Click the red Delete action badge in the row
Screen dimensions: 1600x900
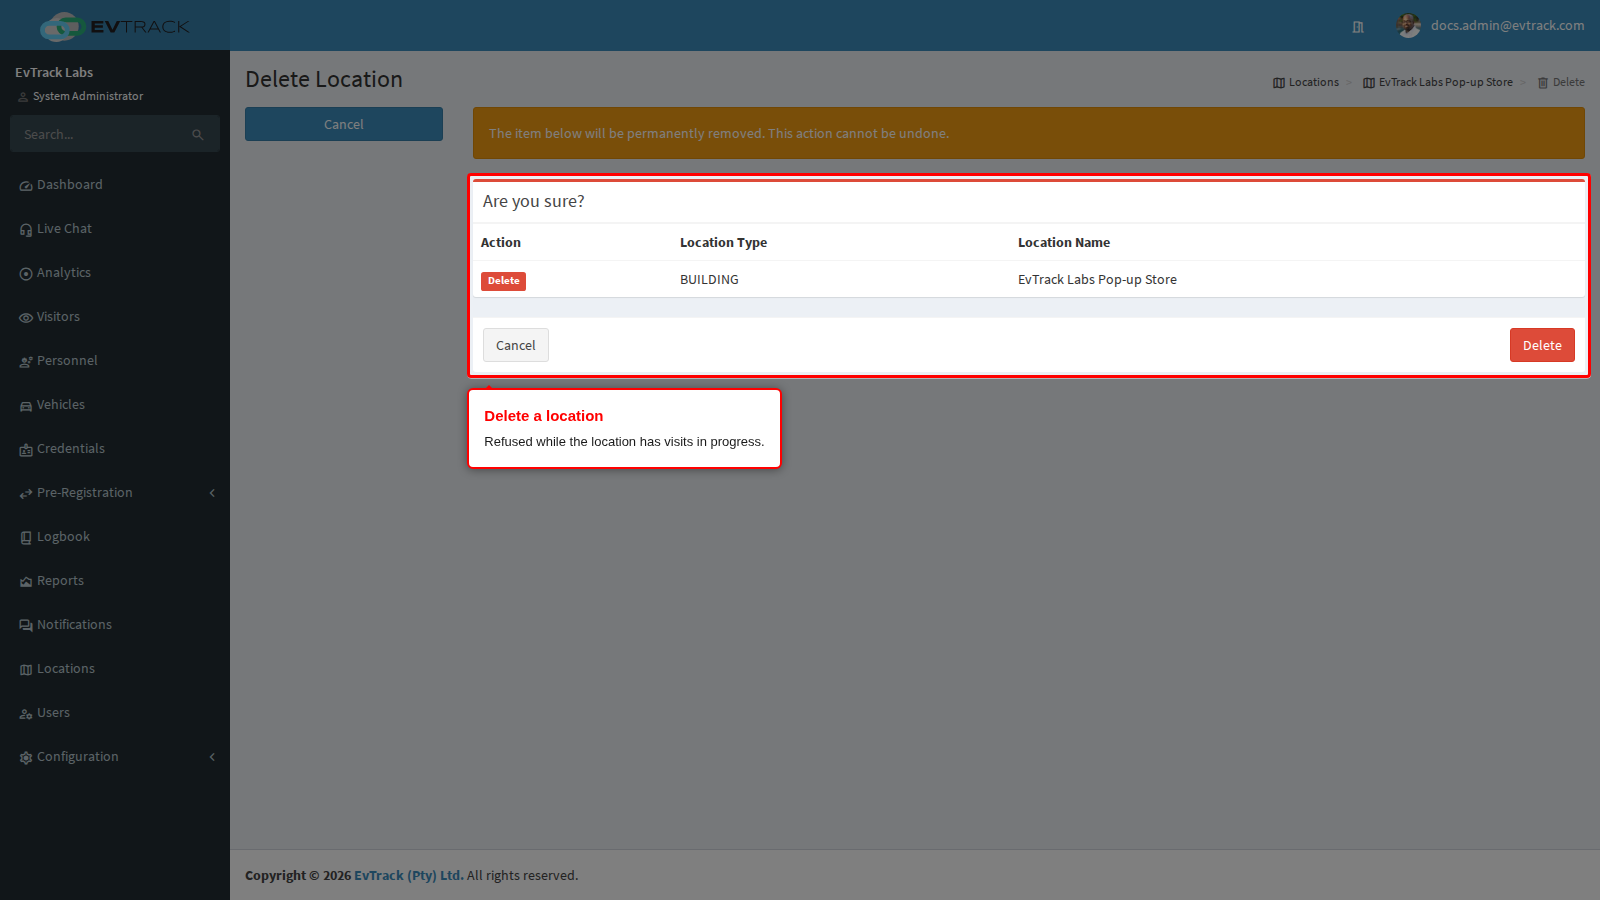pos(503,281)
